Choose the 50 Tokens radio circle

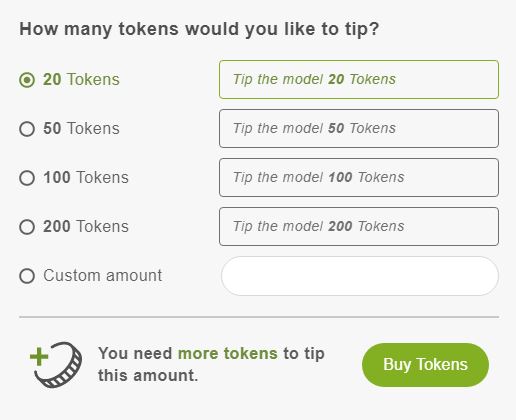(27, 129)
